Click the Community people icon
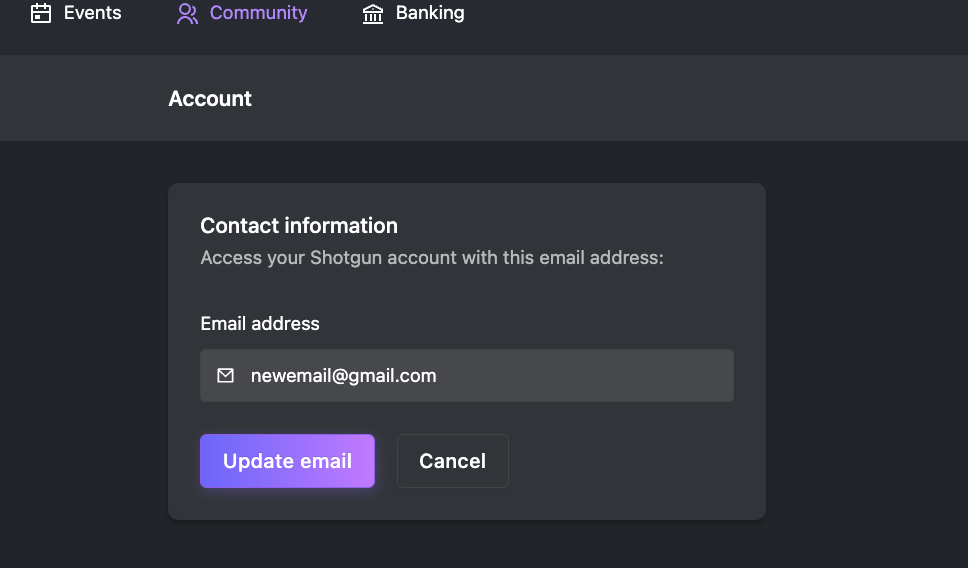Image resolution: width=968 pixels, height=568 pixels. click(x=187, y=13)
